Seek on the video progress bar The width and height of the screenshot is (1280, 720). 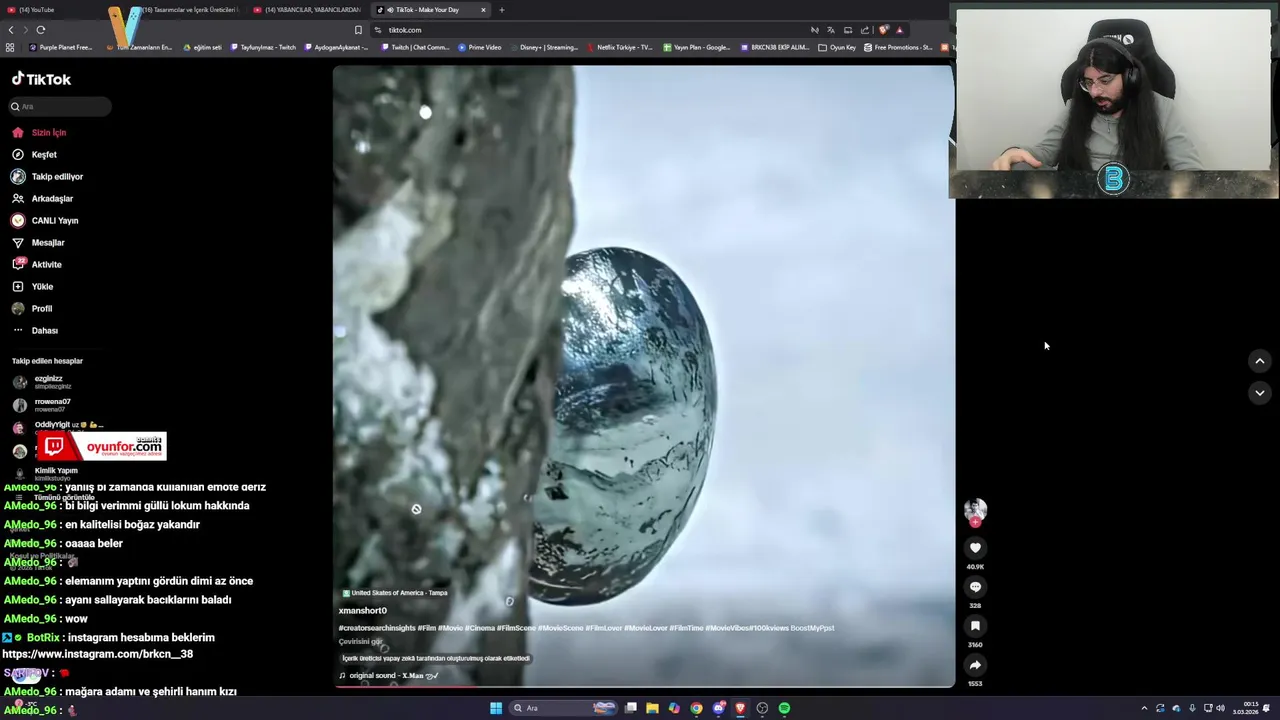644,685
